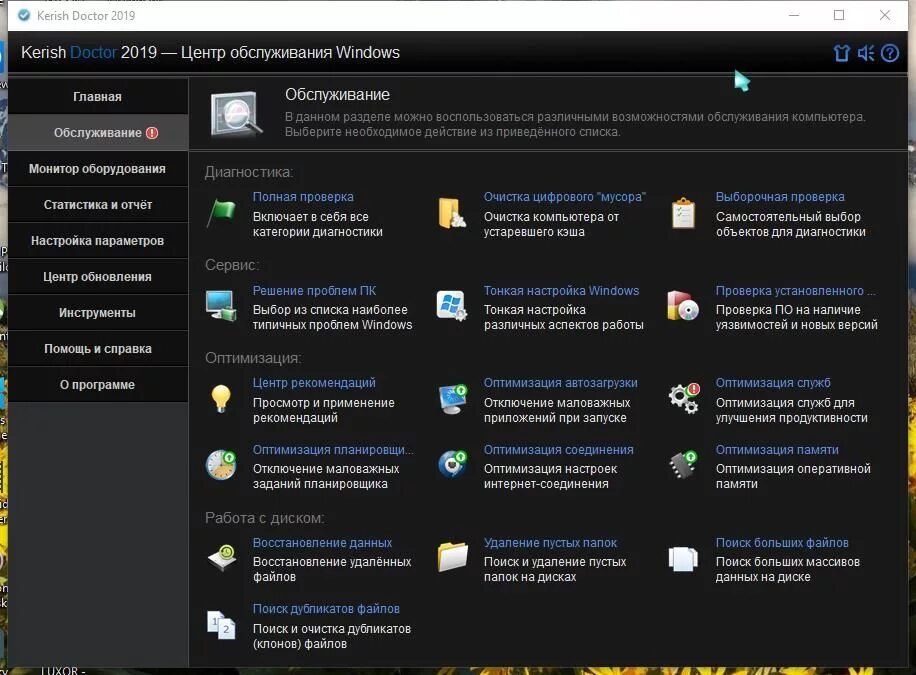Open Оптимизация соединения link

[x=558, y=449]
